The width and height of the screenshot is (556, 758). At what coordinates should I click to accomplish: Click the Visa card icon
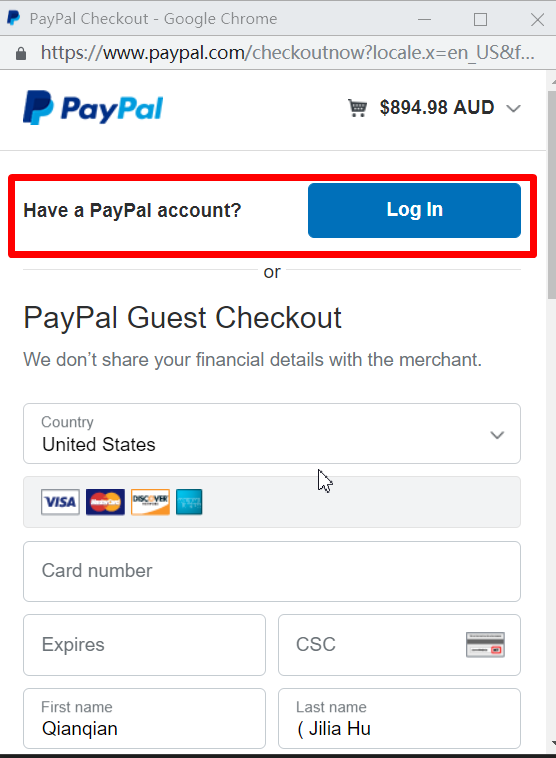pyautogui.click(x=60, y=502)
